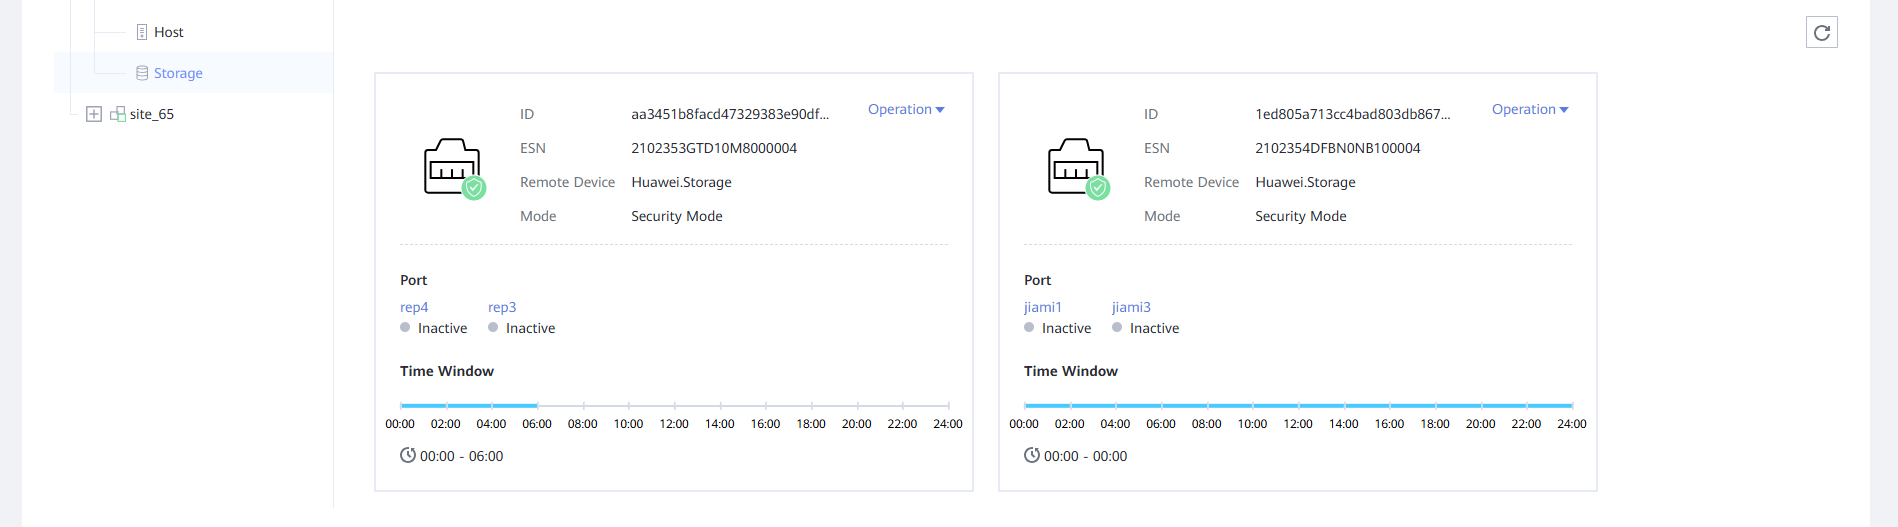The image size is (1898, 527).
Task: Click the Storage database icon in tree
Action: pyautogui.click(x=142, y=73)
